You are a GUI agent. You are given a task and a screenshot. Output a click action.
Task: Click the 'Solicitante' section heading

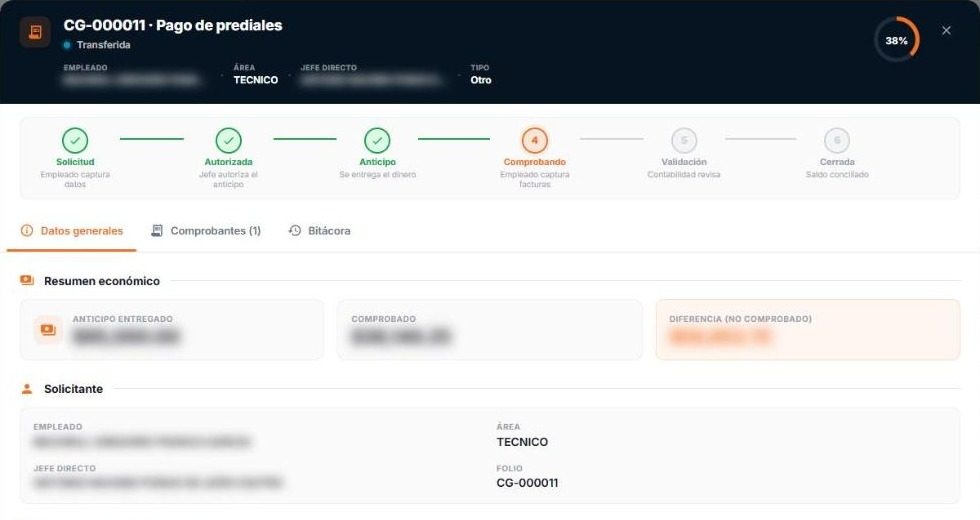point(73,389)
